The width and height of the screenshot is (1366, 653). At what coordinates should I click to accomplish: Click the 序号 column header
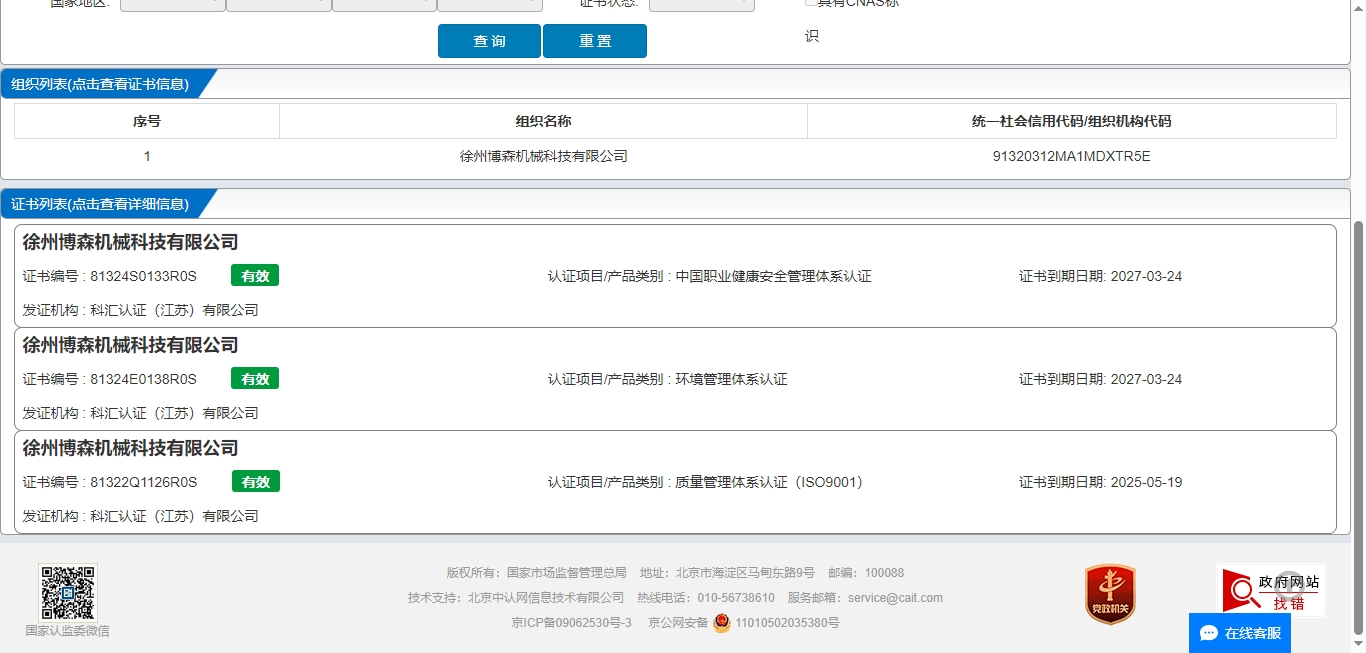(x=147, y=121)
